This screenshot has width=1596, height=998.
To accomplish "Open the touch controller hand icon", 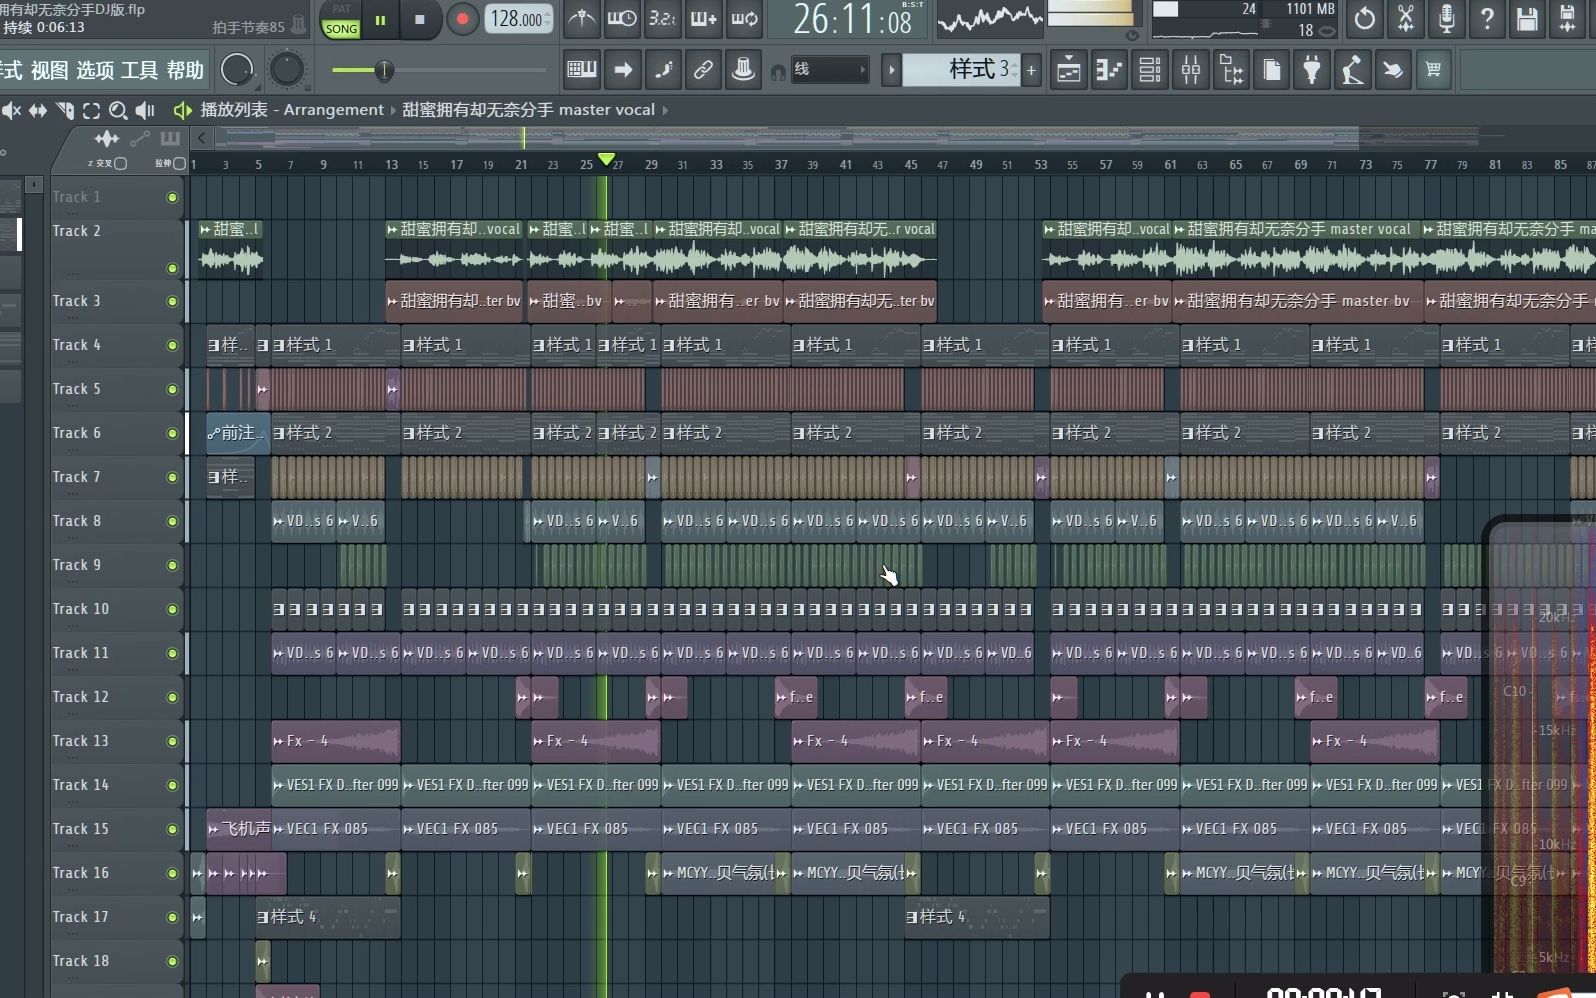I will (x=1393, y=70).
